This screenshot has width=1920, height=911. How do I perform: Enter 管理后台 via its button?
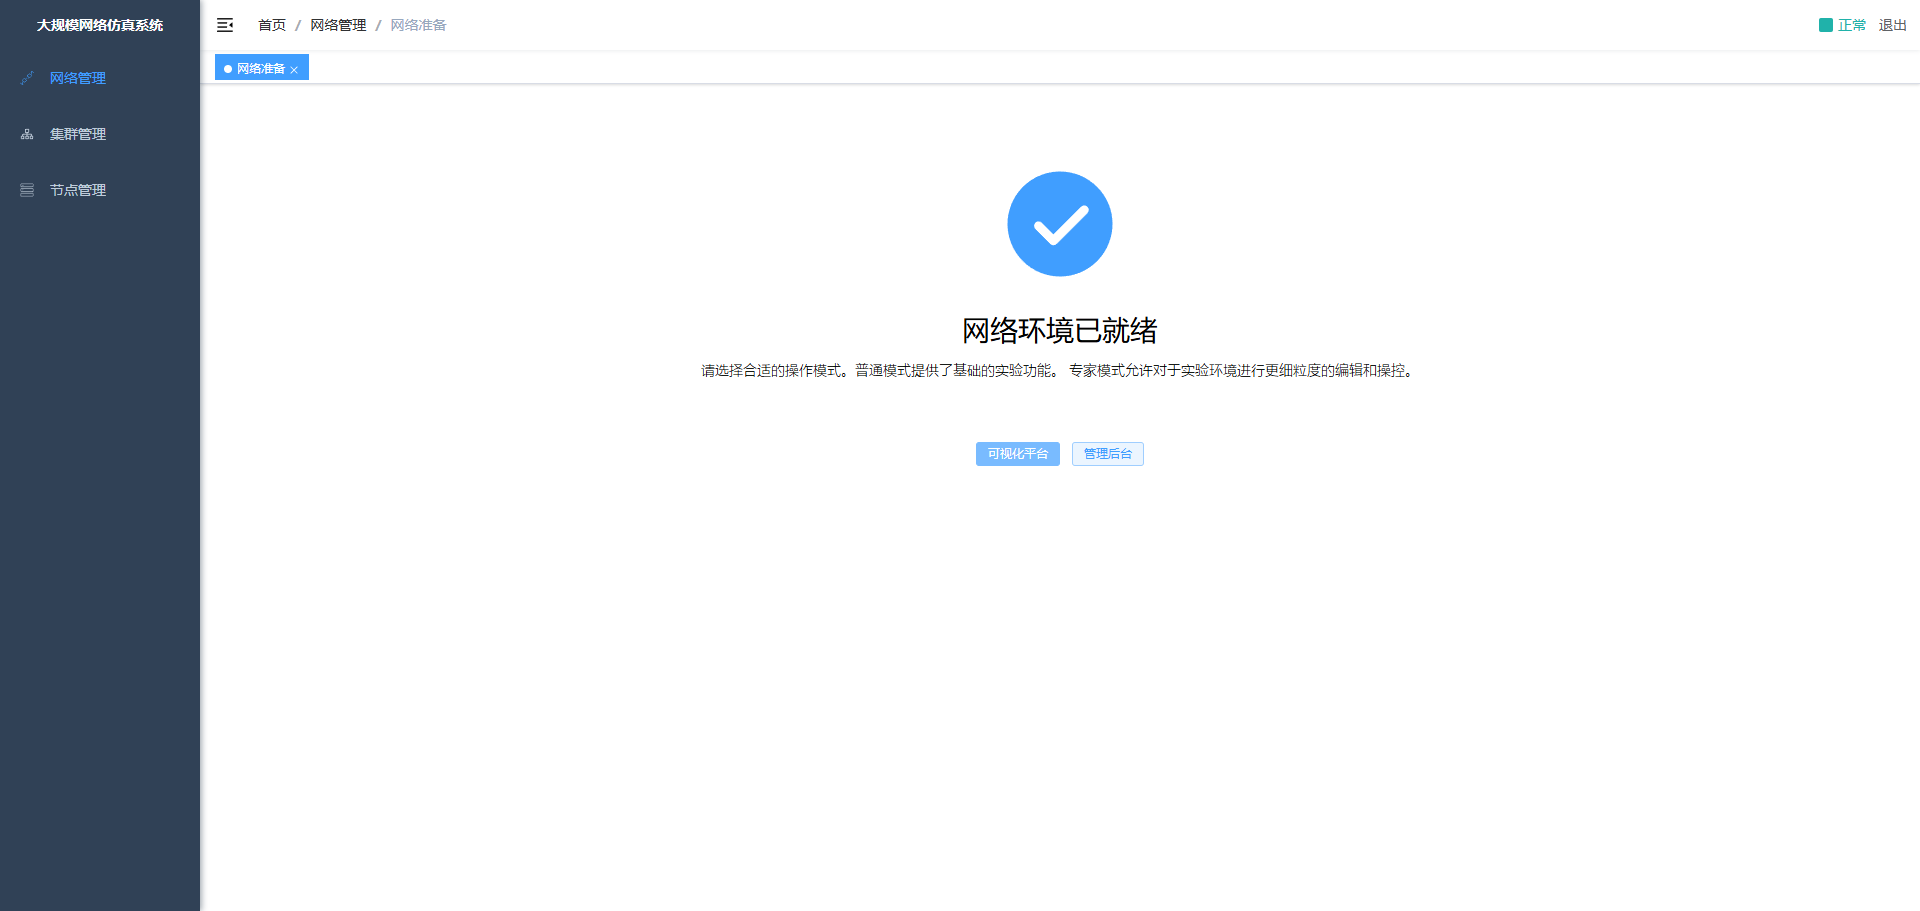(1107, 454)
